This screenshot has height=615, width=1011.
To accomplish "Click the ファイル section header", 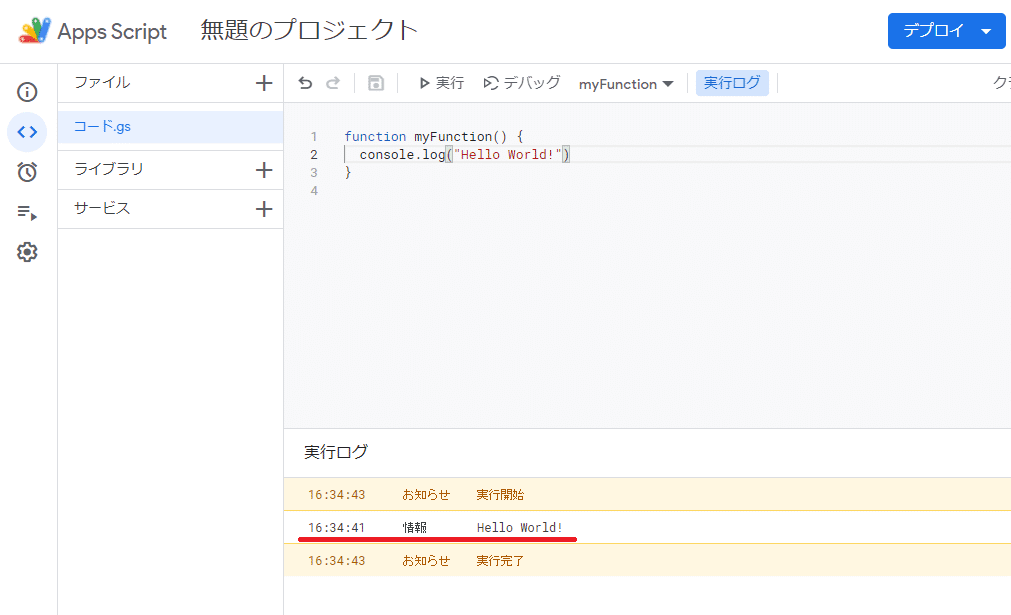I will click(x=102, y=83).
